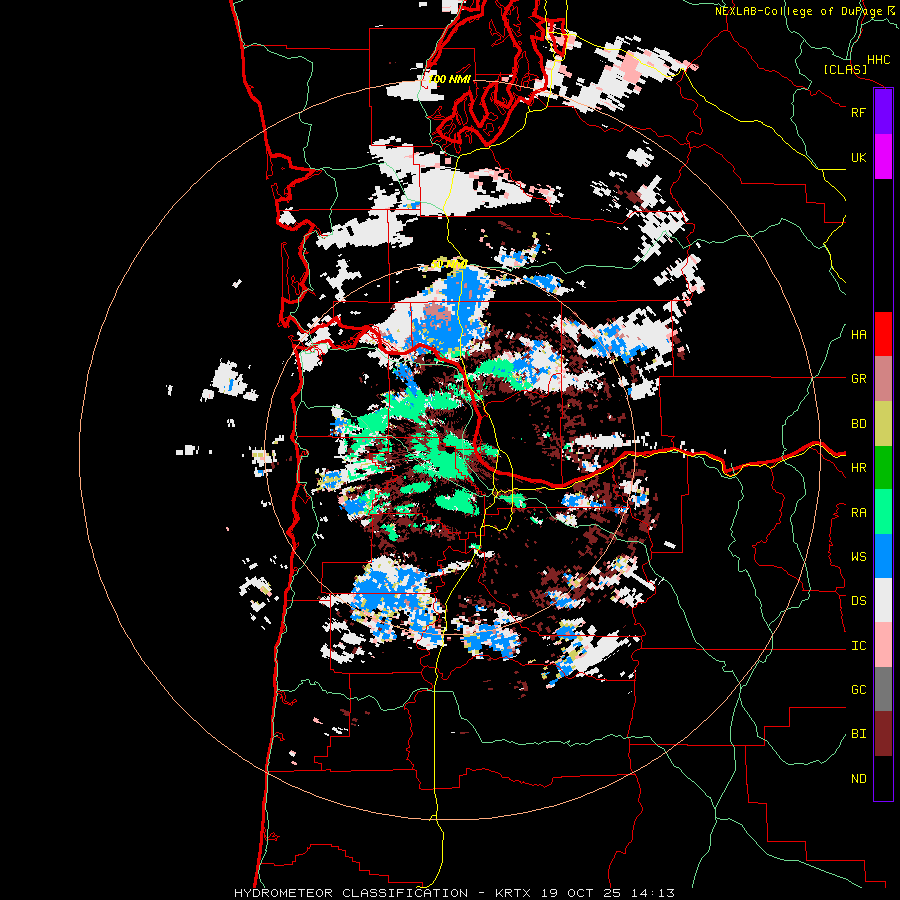This screenshot has height=900, width=900.
Task: Click the DS legend label
Action: tap(858, 601)
